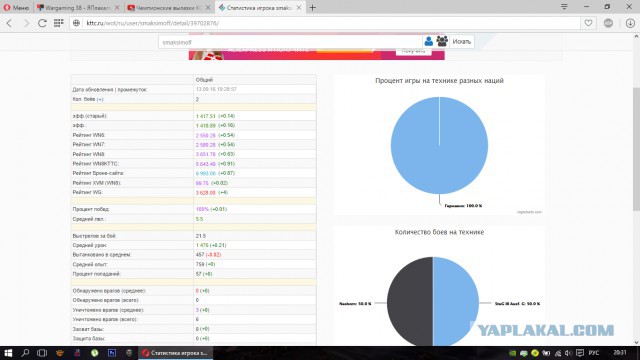640x360 pixels.
Task: Reload the current page
Action: [x=42, y=23]
